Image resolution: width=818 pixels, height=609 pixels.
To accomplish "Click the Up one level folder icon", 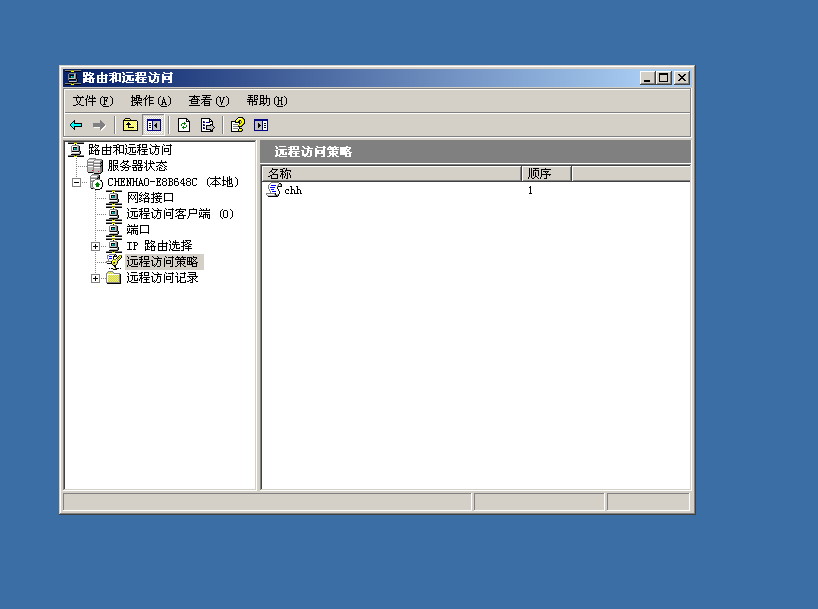I will 130,125.
